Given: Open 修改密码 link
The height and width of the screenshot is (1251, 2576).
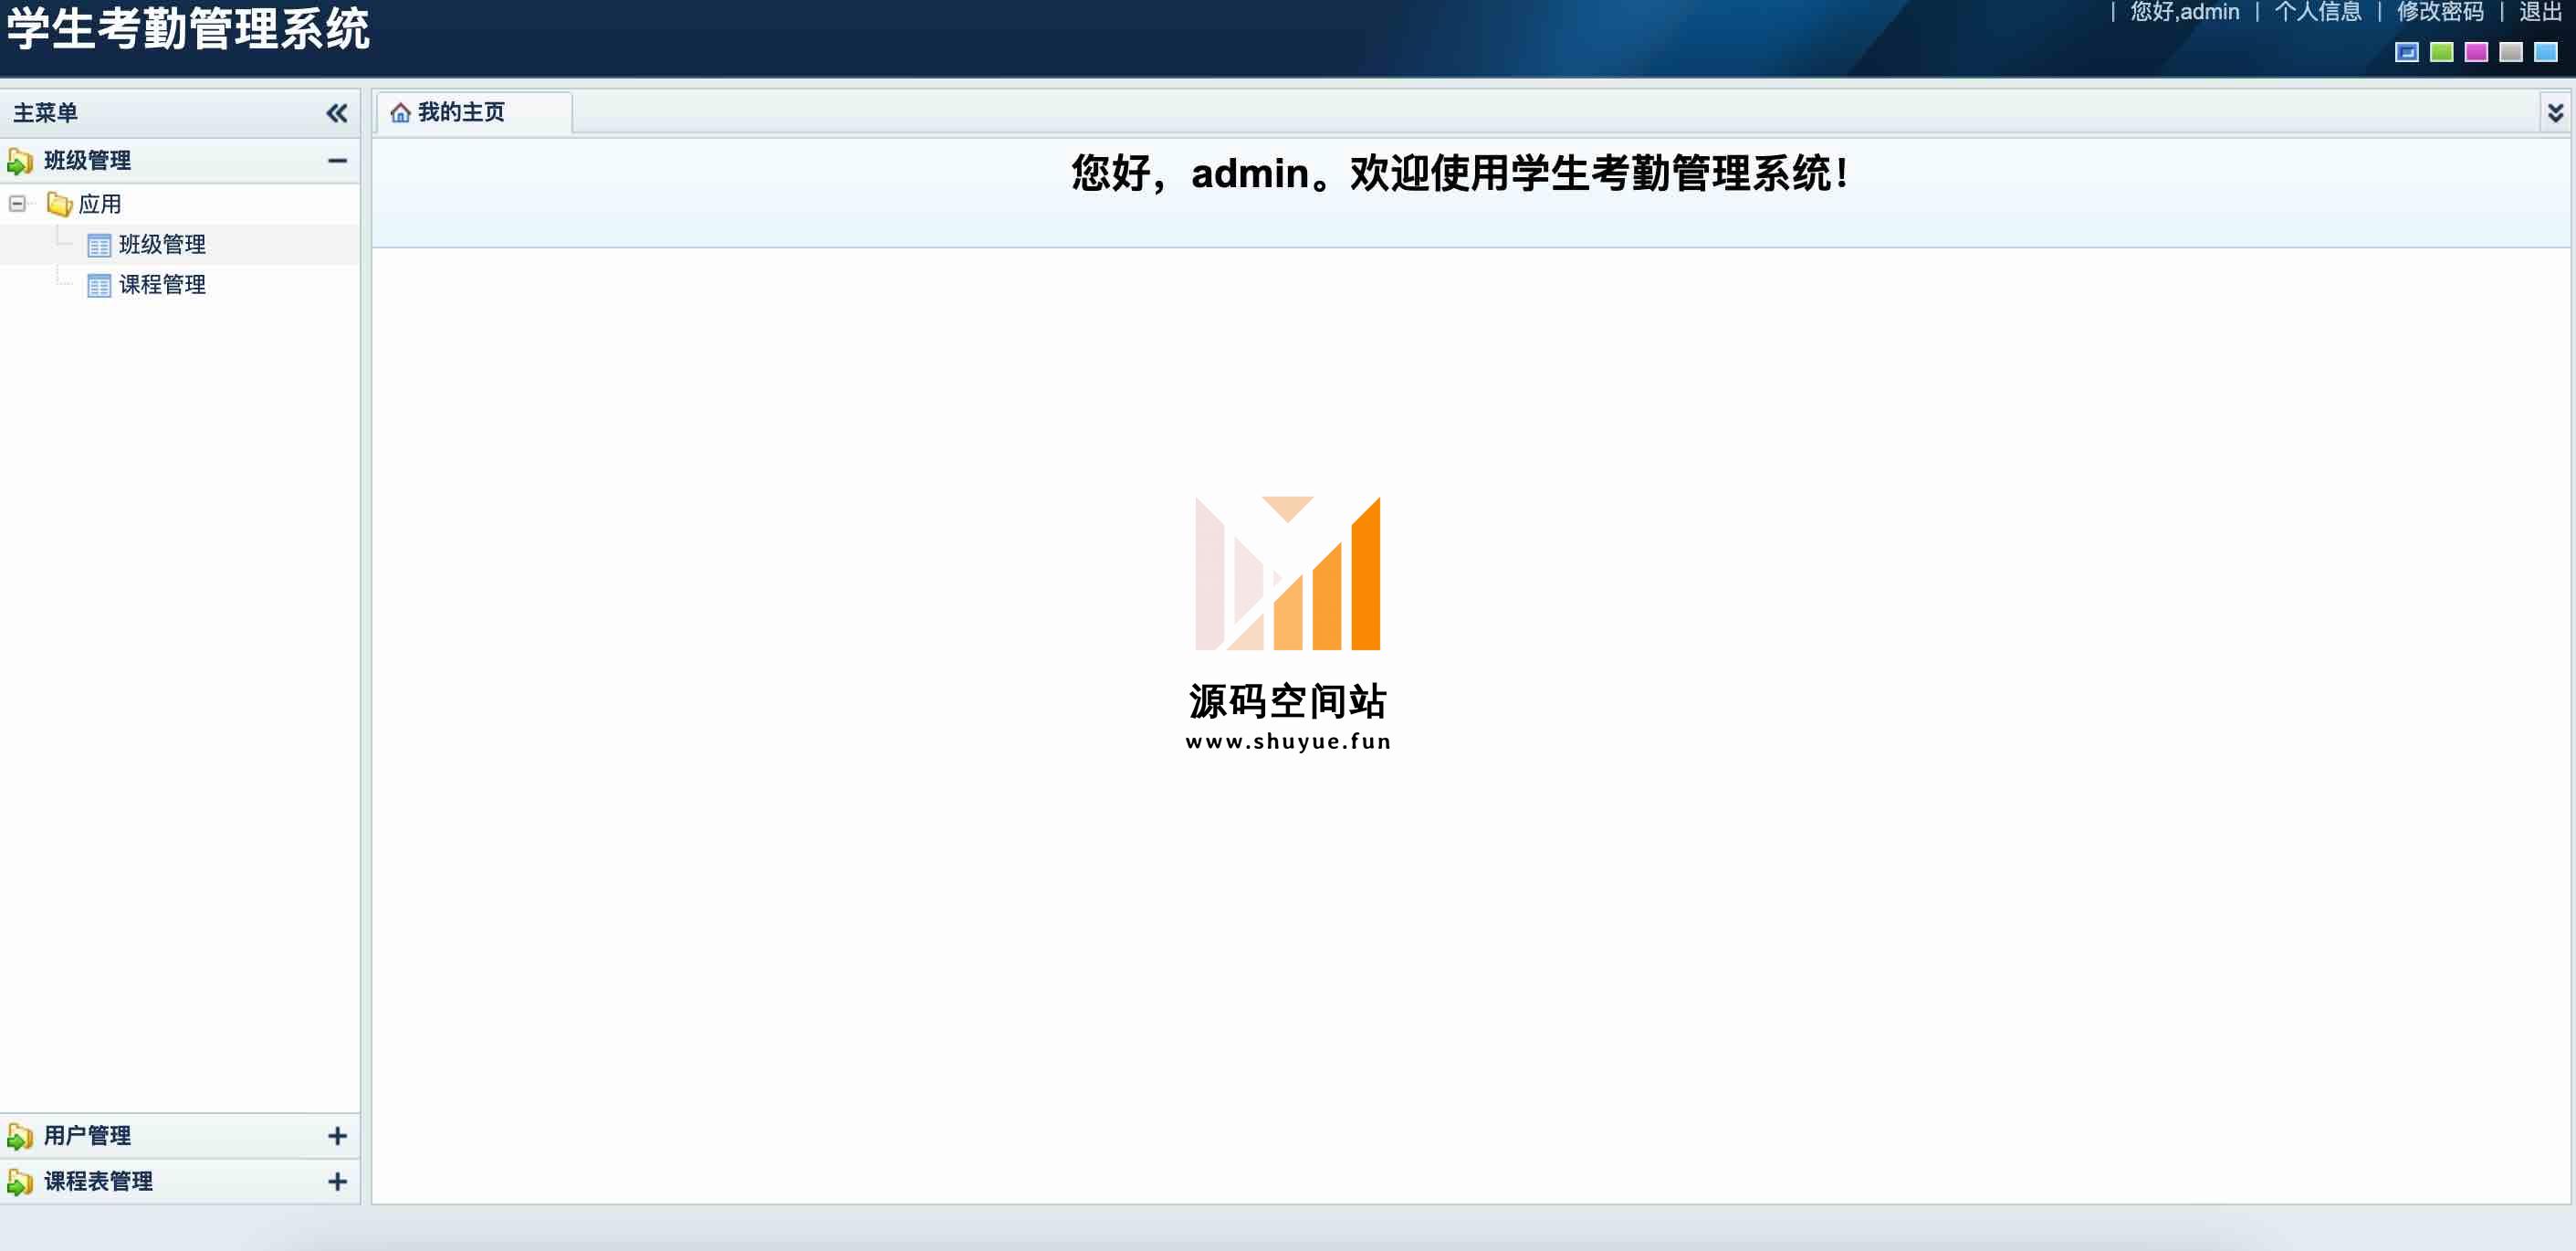Looking at the screenshot, I should (x=2440, y=12).
